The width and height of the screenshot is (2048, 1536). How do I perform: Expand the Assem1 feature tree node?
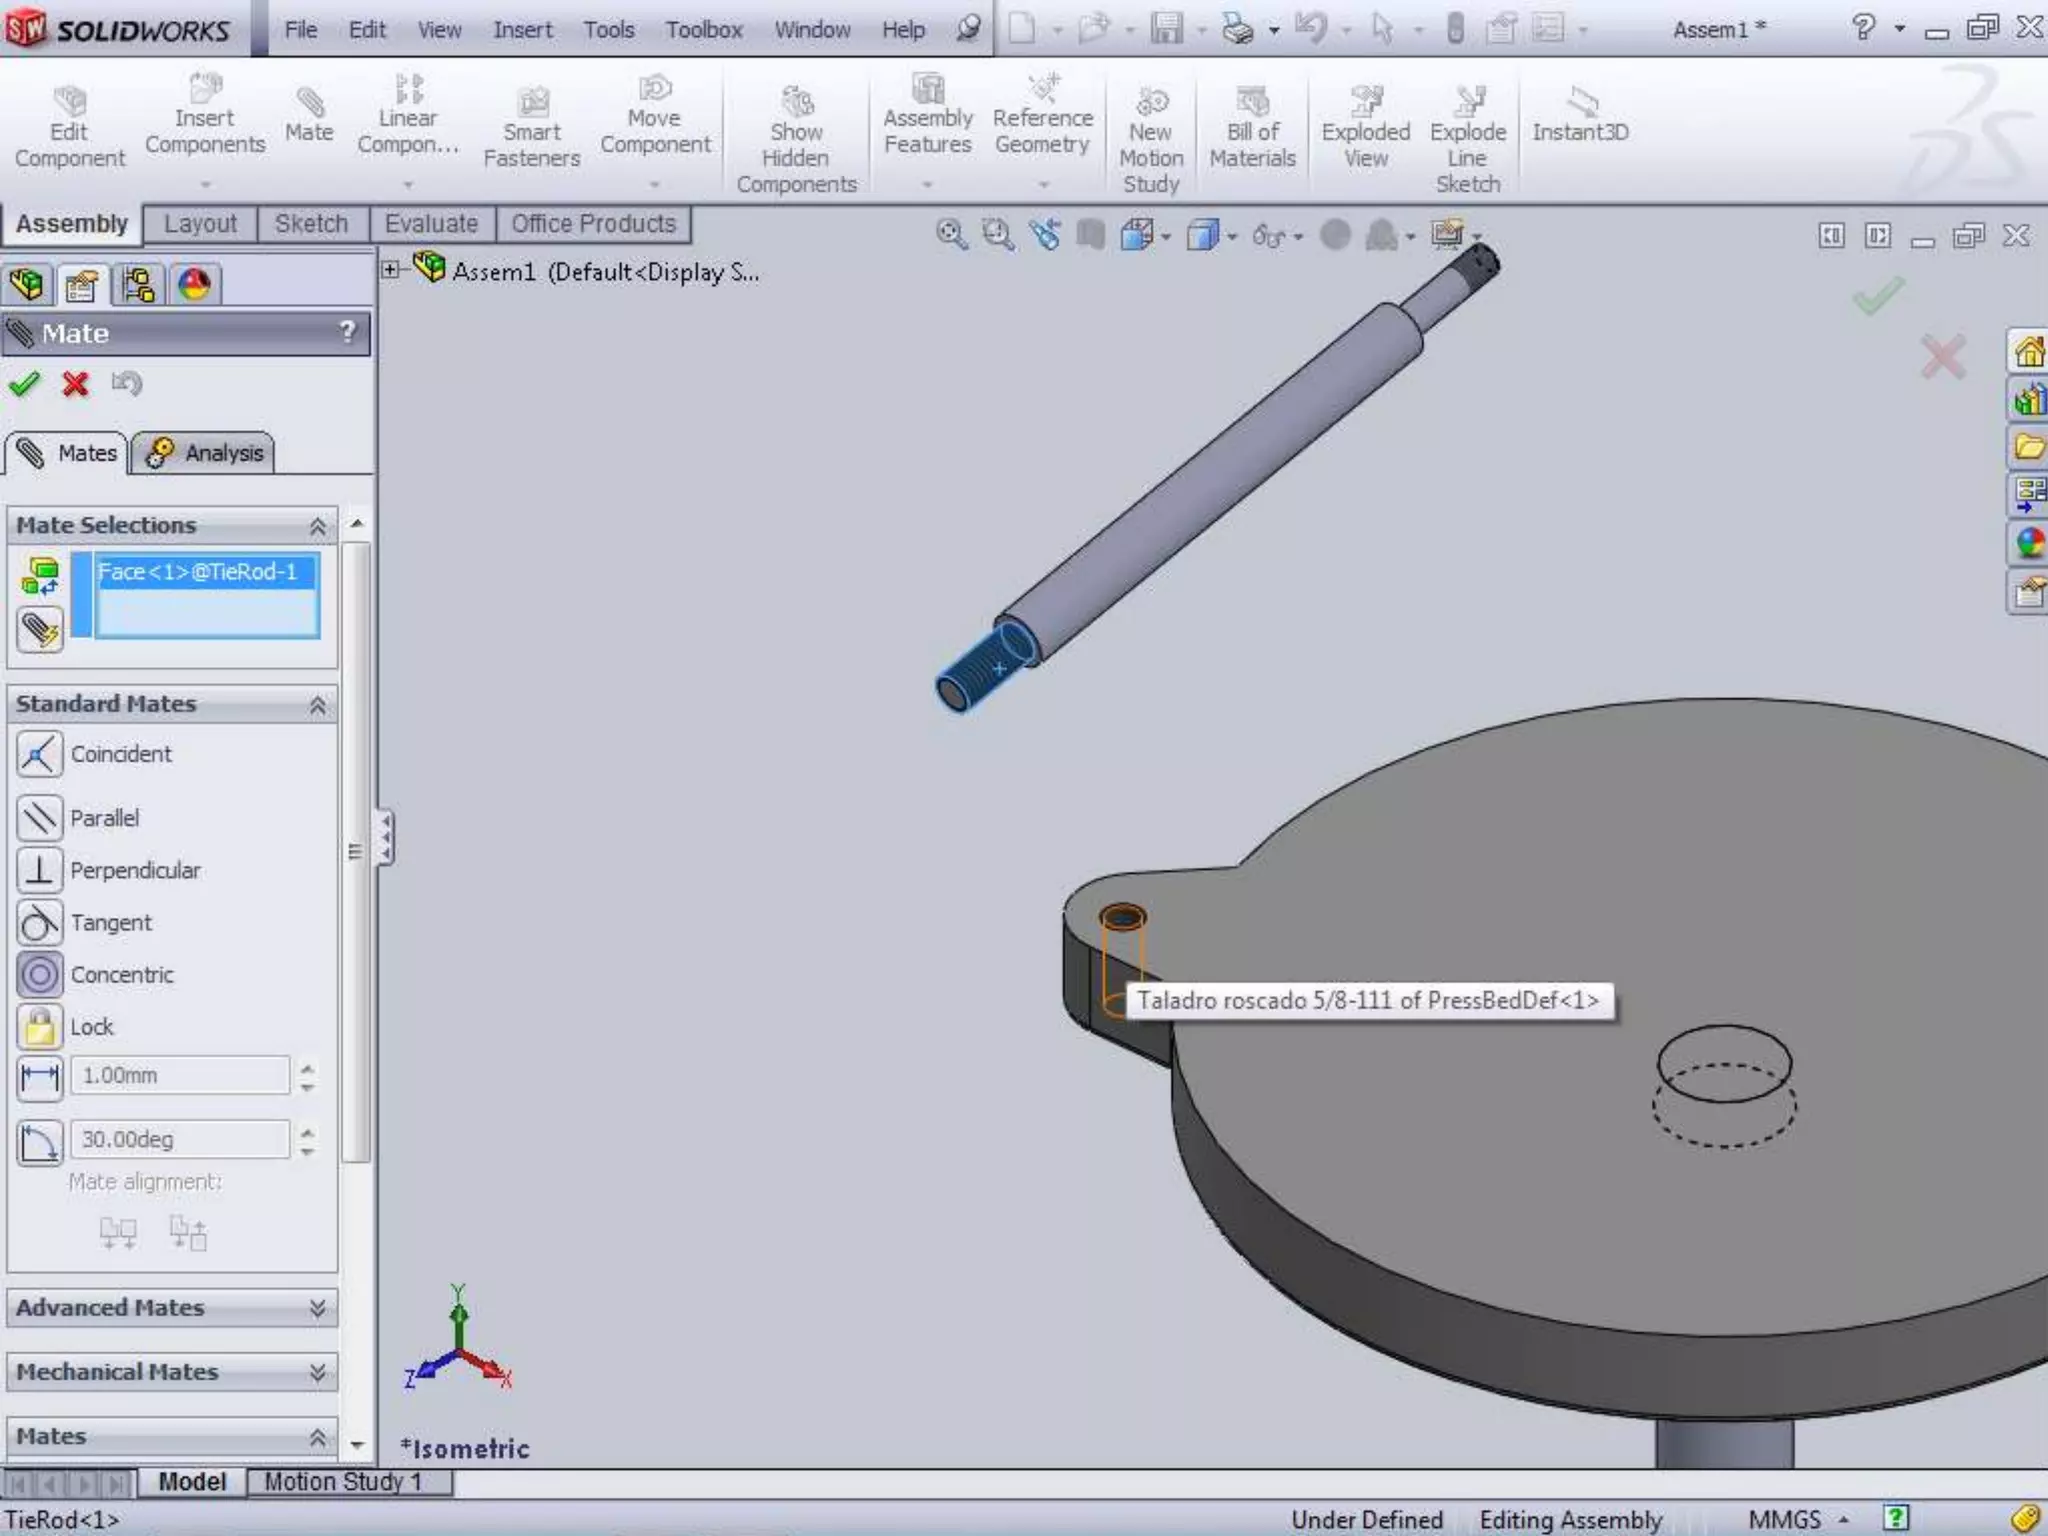click(391, 270)
